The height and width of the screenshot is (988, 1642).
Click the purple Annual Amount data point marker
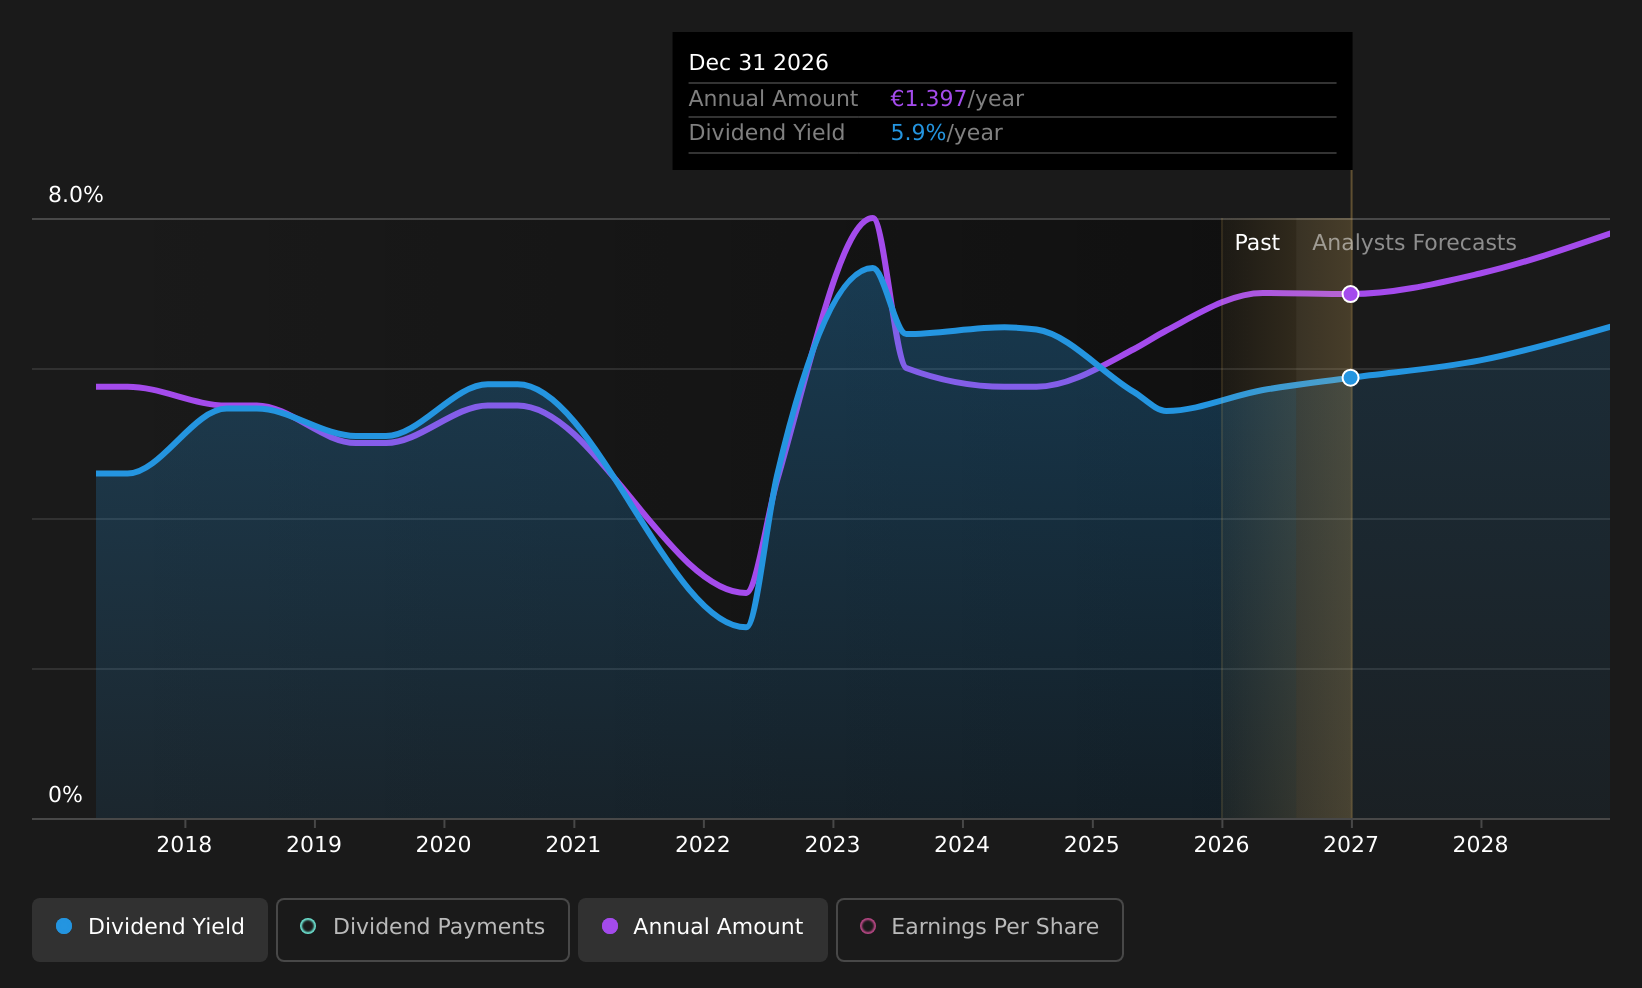[1350, 294]
